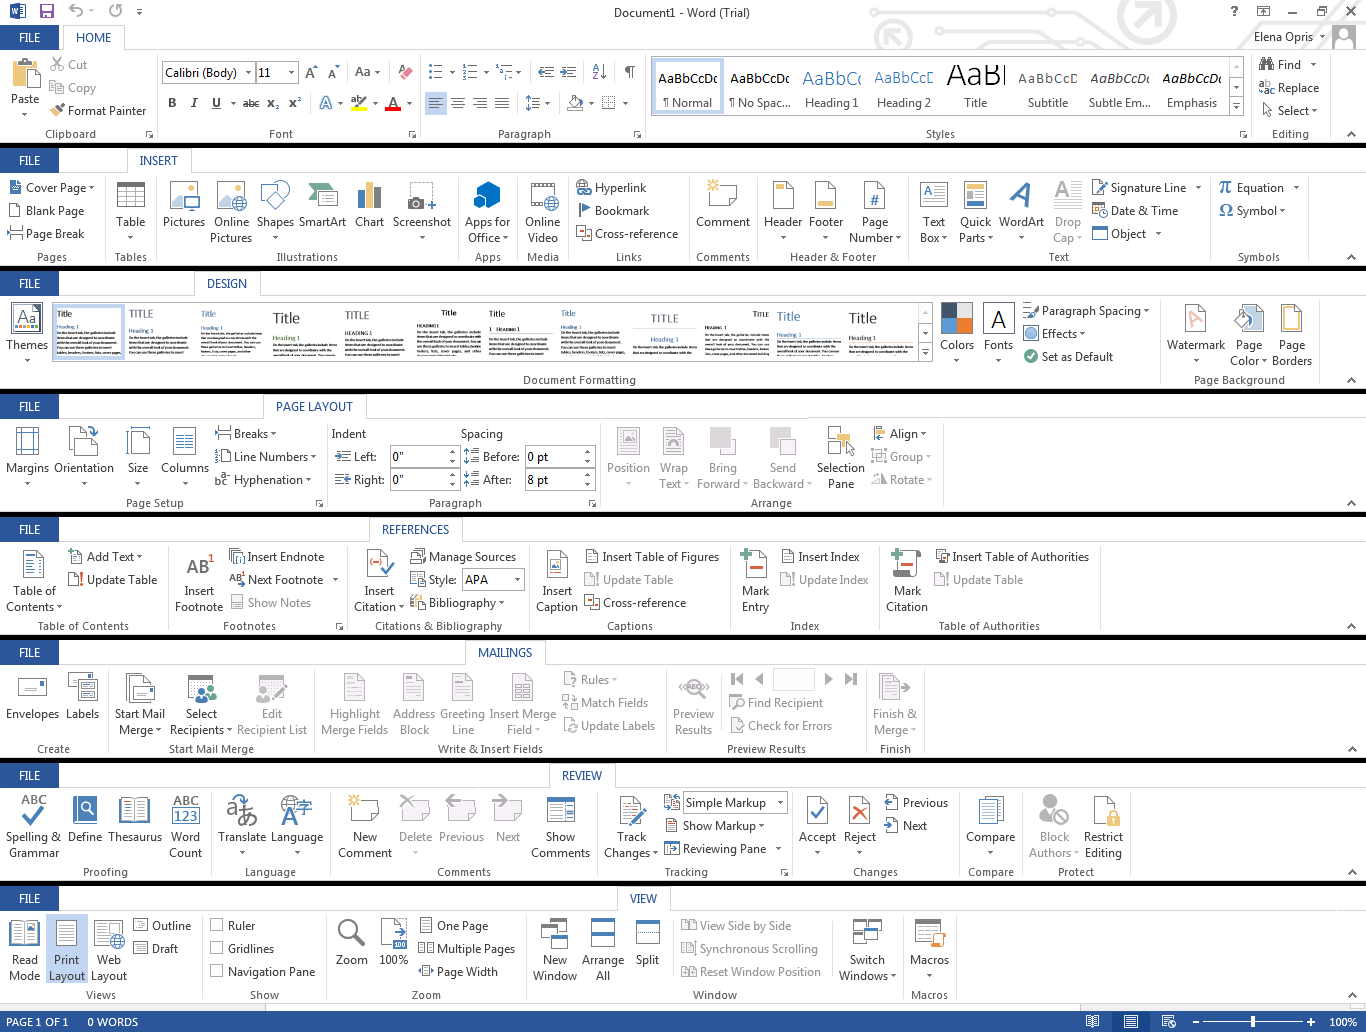The image size is (1366, 1032).
Task: Click Insert Footnote icon
Action: coord(199,567)
